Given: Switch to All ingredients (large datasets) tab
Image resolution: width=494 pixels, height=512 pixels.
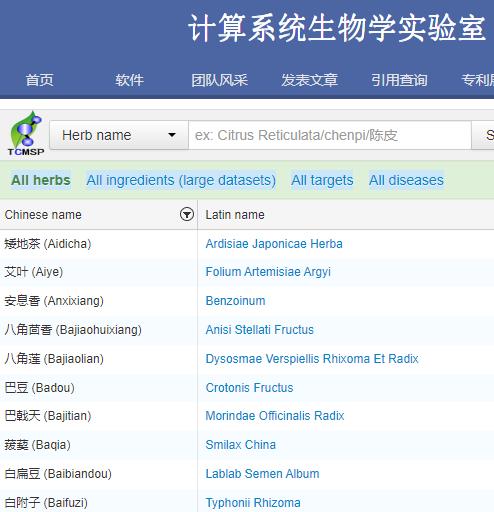Looking at the screenshot, I should (x=181, y=180).
